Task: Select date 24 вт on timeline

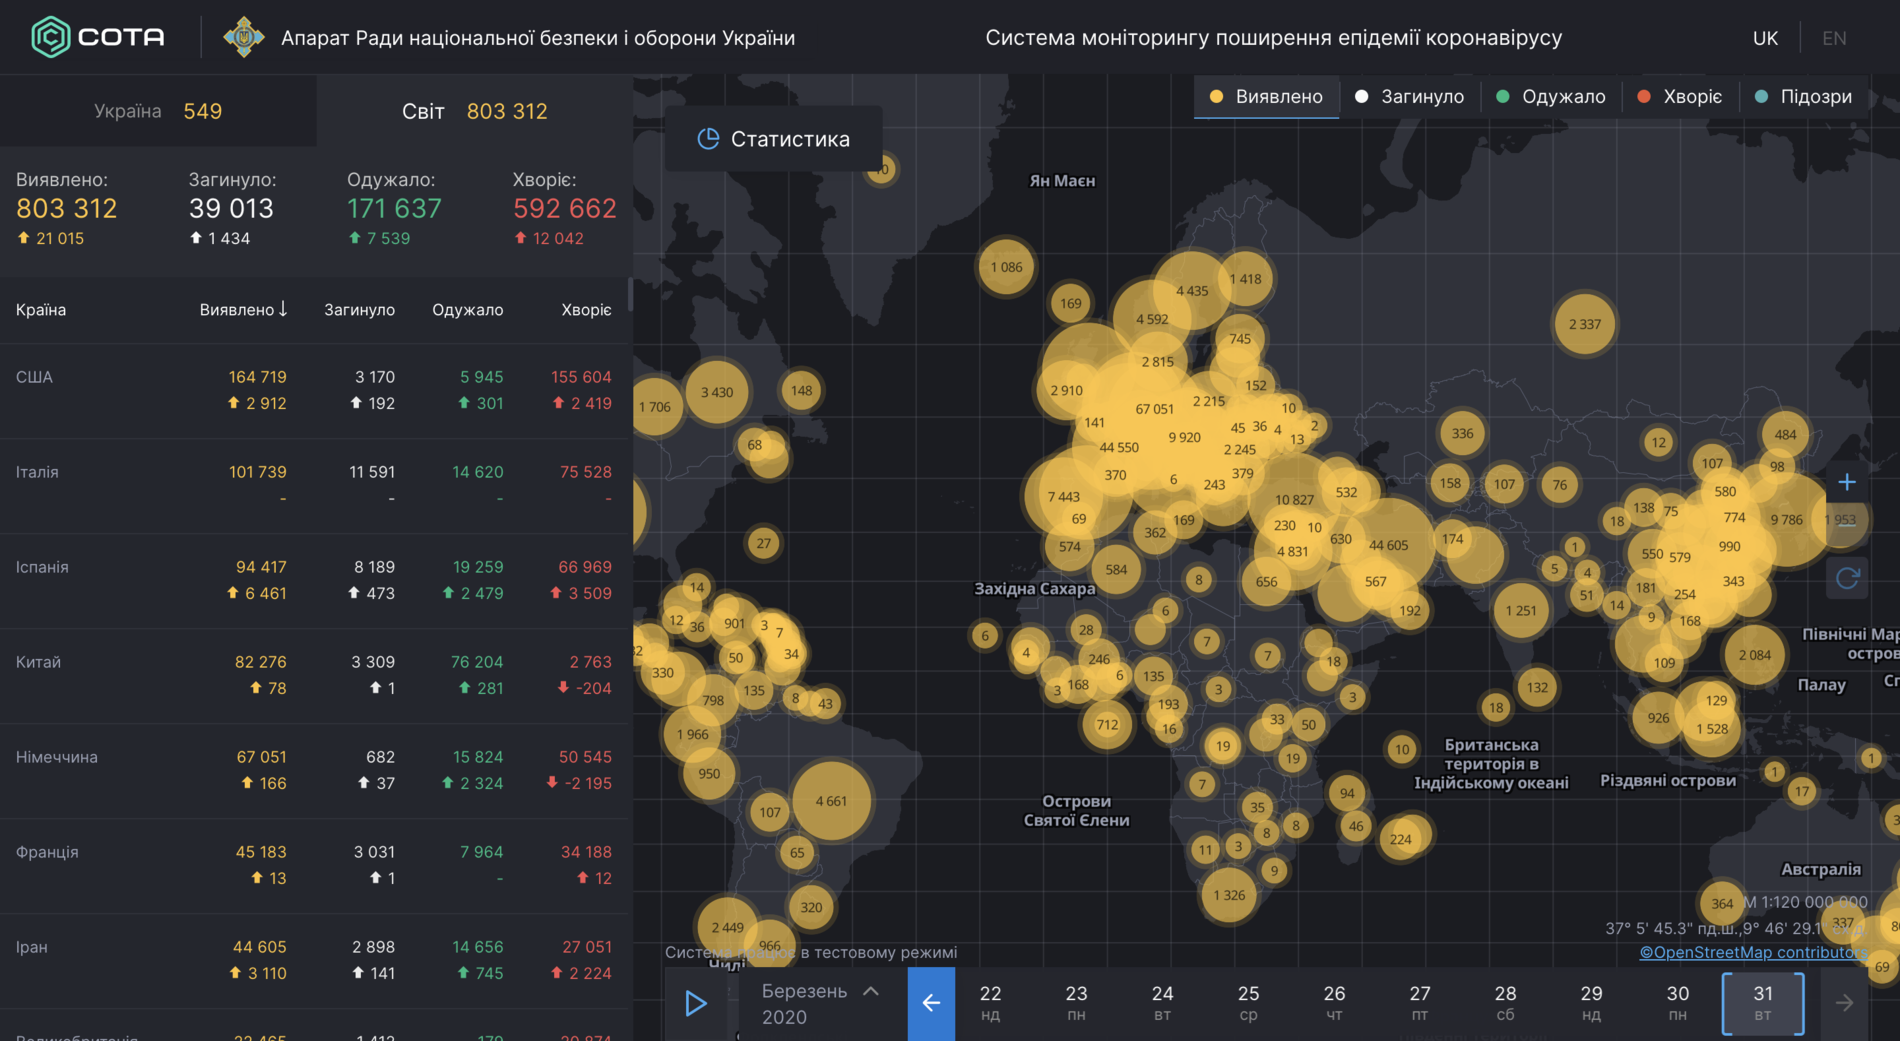Action: [1162, 1003]
